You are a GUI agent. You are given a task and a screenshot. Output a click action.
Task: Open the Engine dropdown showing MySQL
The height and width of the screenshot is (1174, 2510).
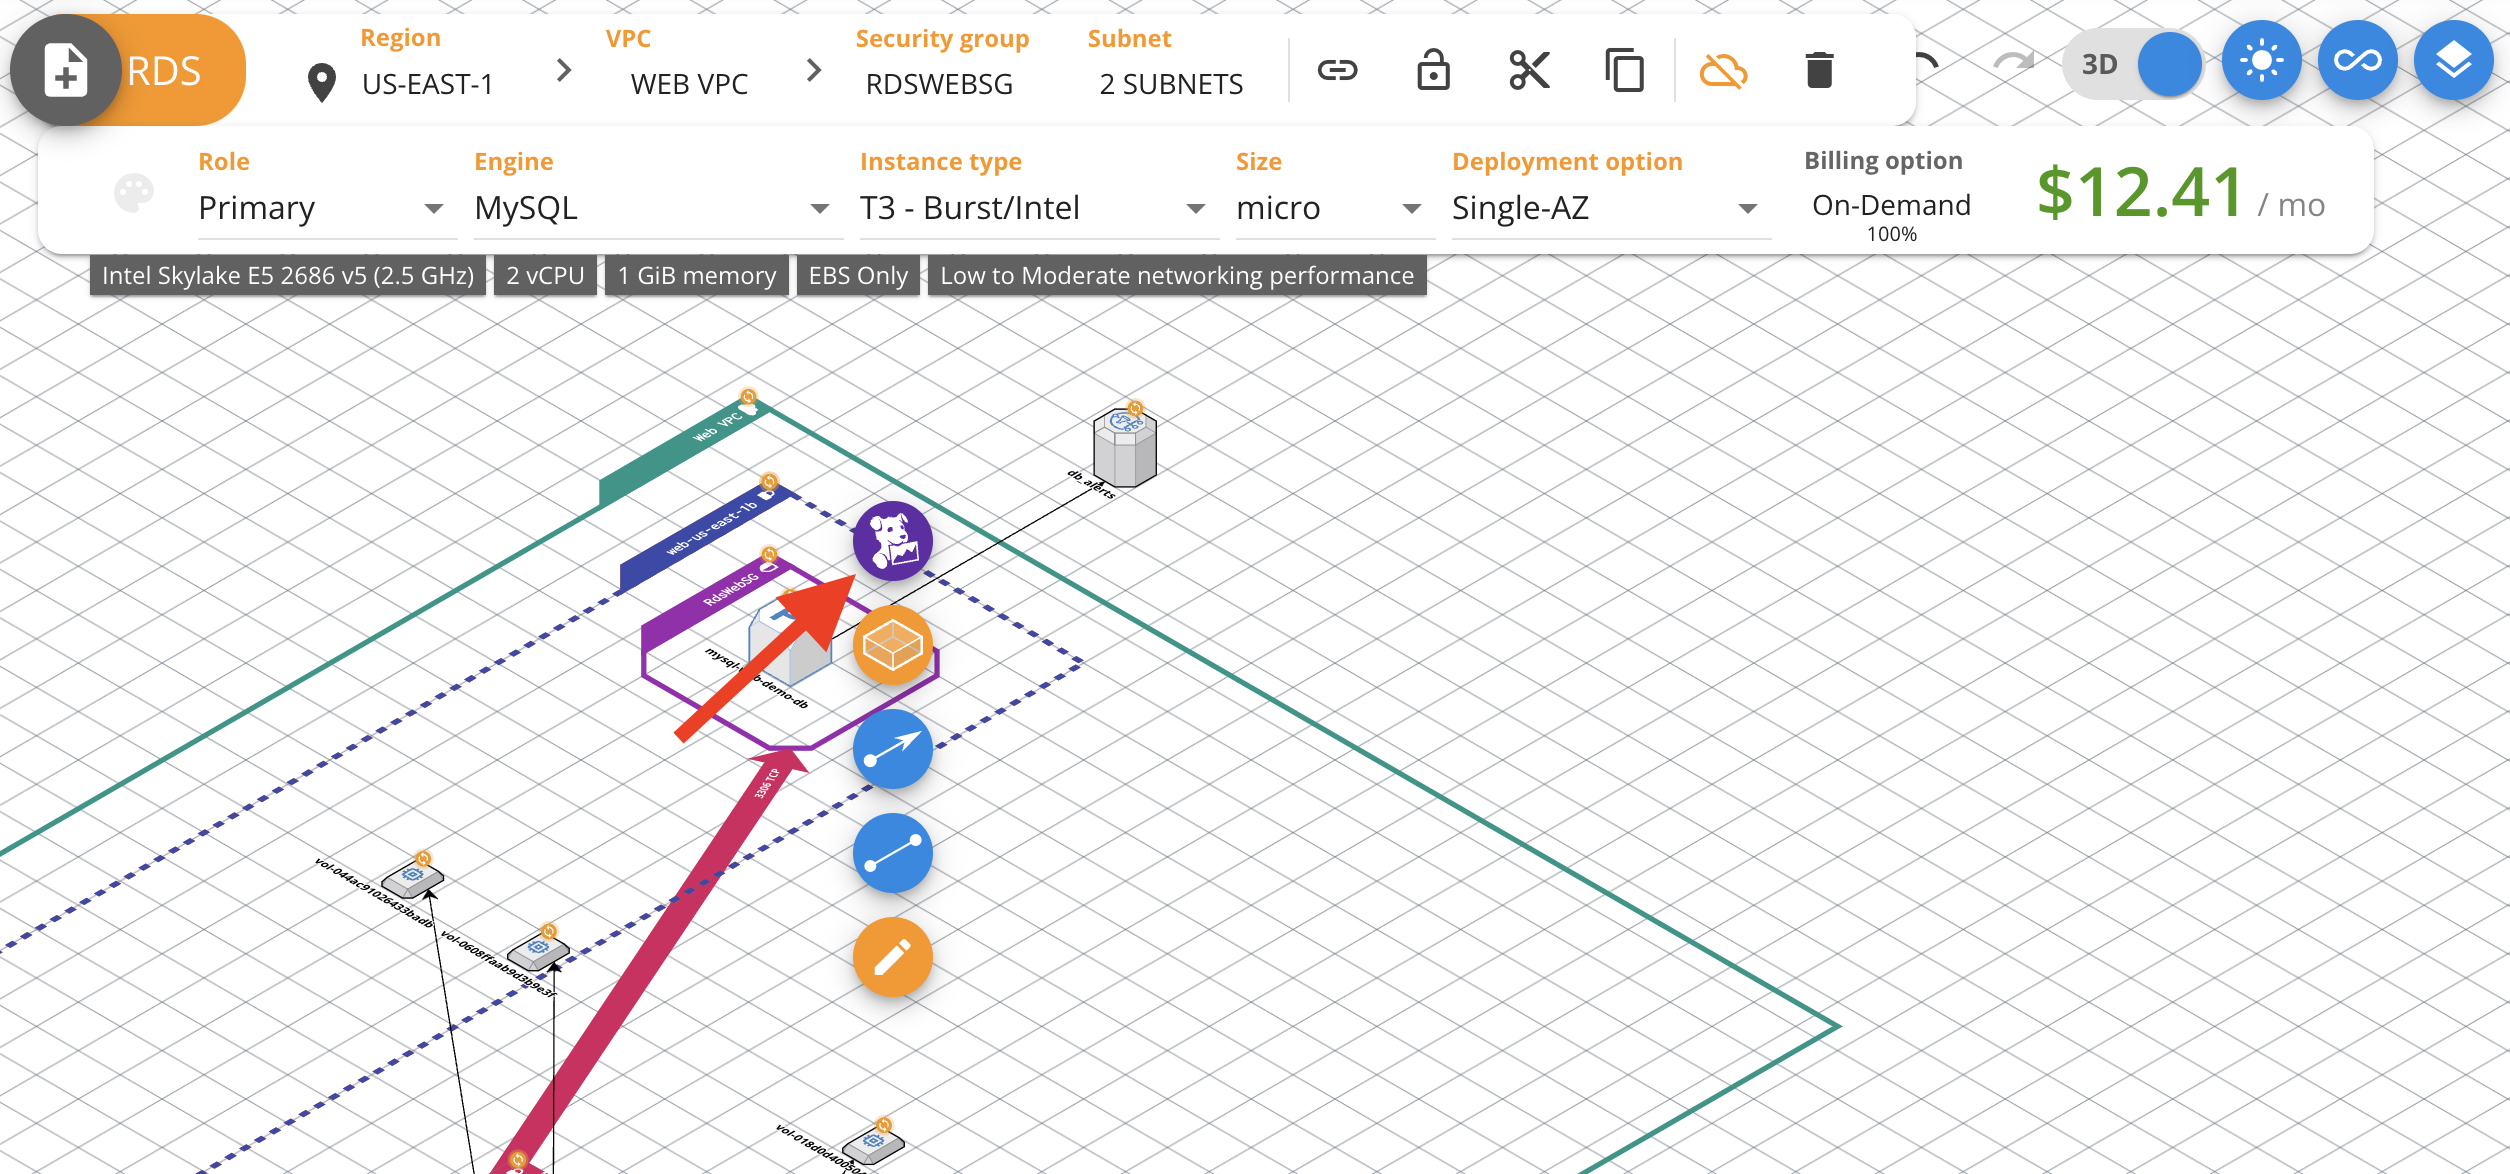[x=657, y=208]
